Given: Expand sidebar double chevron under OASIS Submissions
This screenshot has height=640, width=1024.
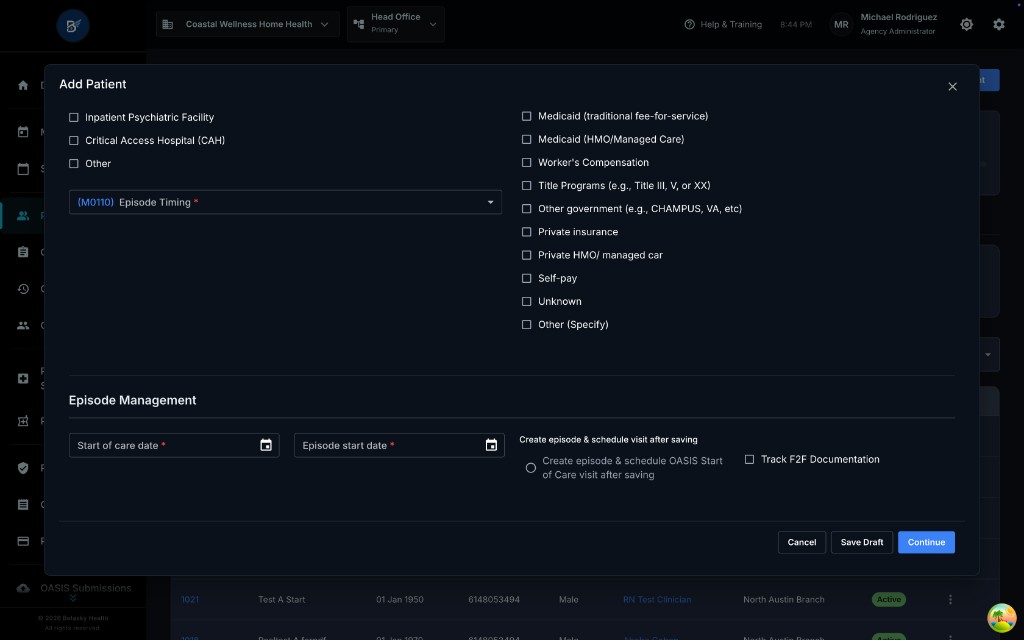Looking at the screenshot, I should pos(73,598).
